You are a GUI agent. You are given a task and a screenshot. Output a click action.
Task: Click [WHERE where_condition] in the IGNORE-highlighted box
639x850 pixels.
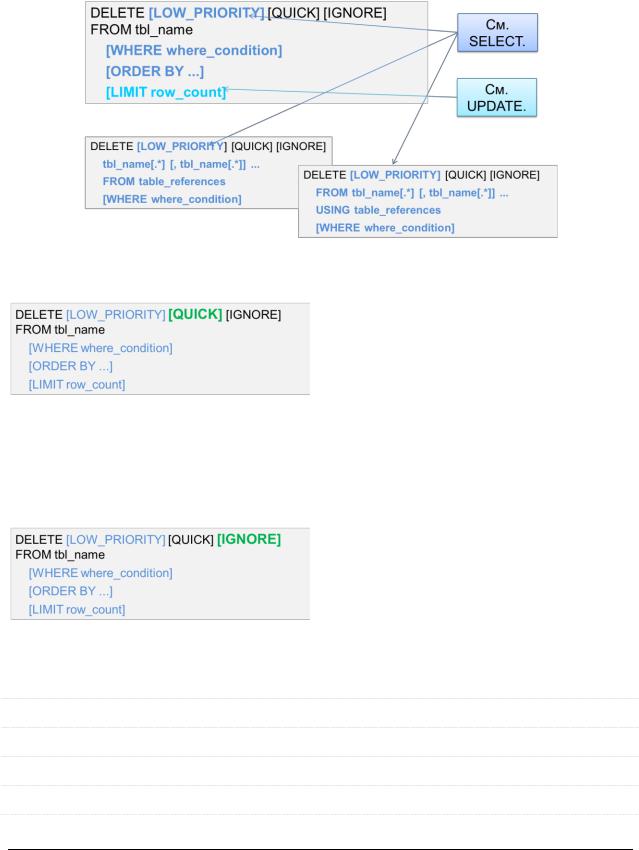[x=100, y=573]
